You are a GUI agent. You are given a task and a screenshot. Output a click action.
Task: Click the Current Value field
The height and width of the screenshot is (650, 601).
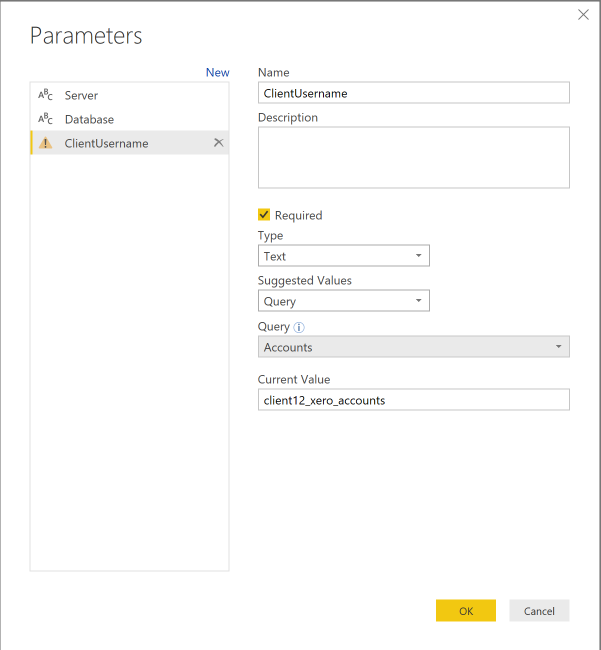pyautogui.click(x=414, y=400)
